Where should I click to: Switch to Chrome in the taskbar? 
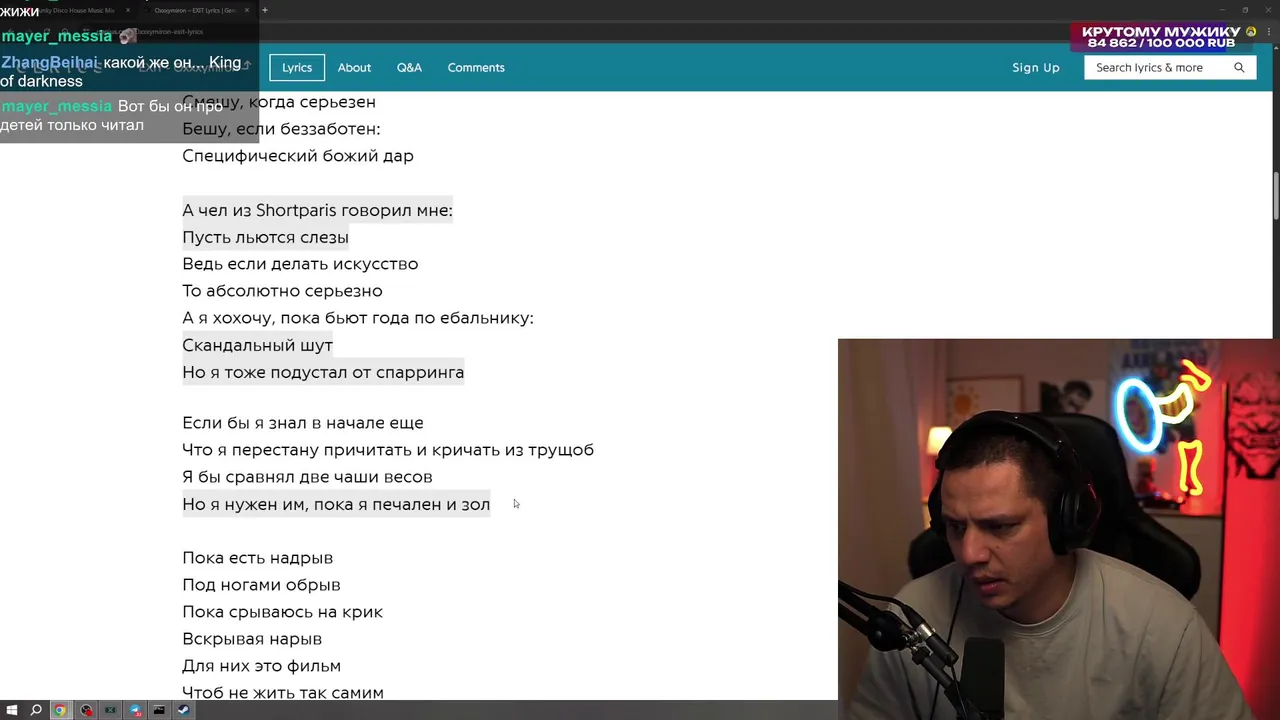point(60,710)
